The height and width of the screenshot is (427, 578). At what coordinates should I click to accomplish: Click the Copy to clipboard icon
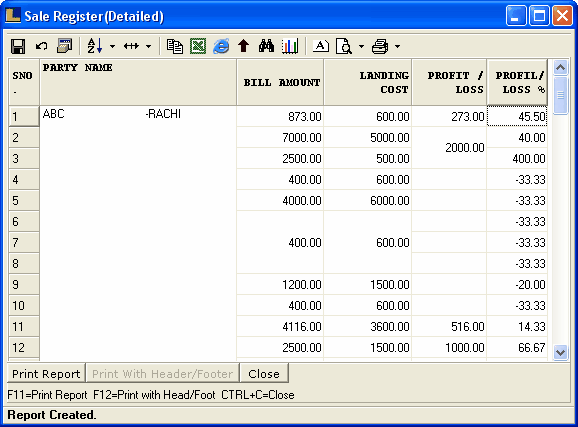[x=175, y=46]
